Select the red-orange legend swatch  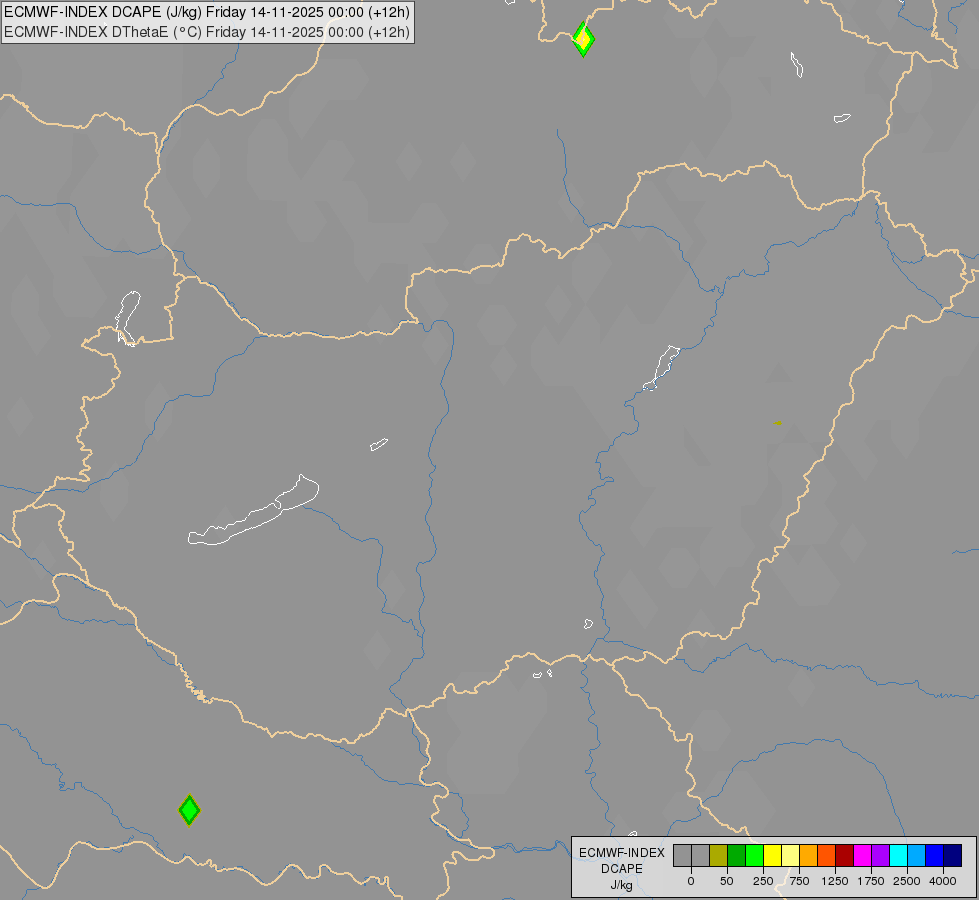point(826,856)
